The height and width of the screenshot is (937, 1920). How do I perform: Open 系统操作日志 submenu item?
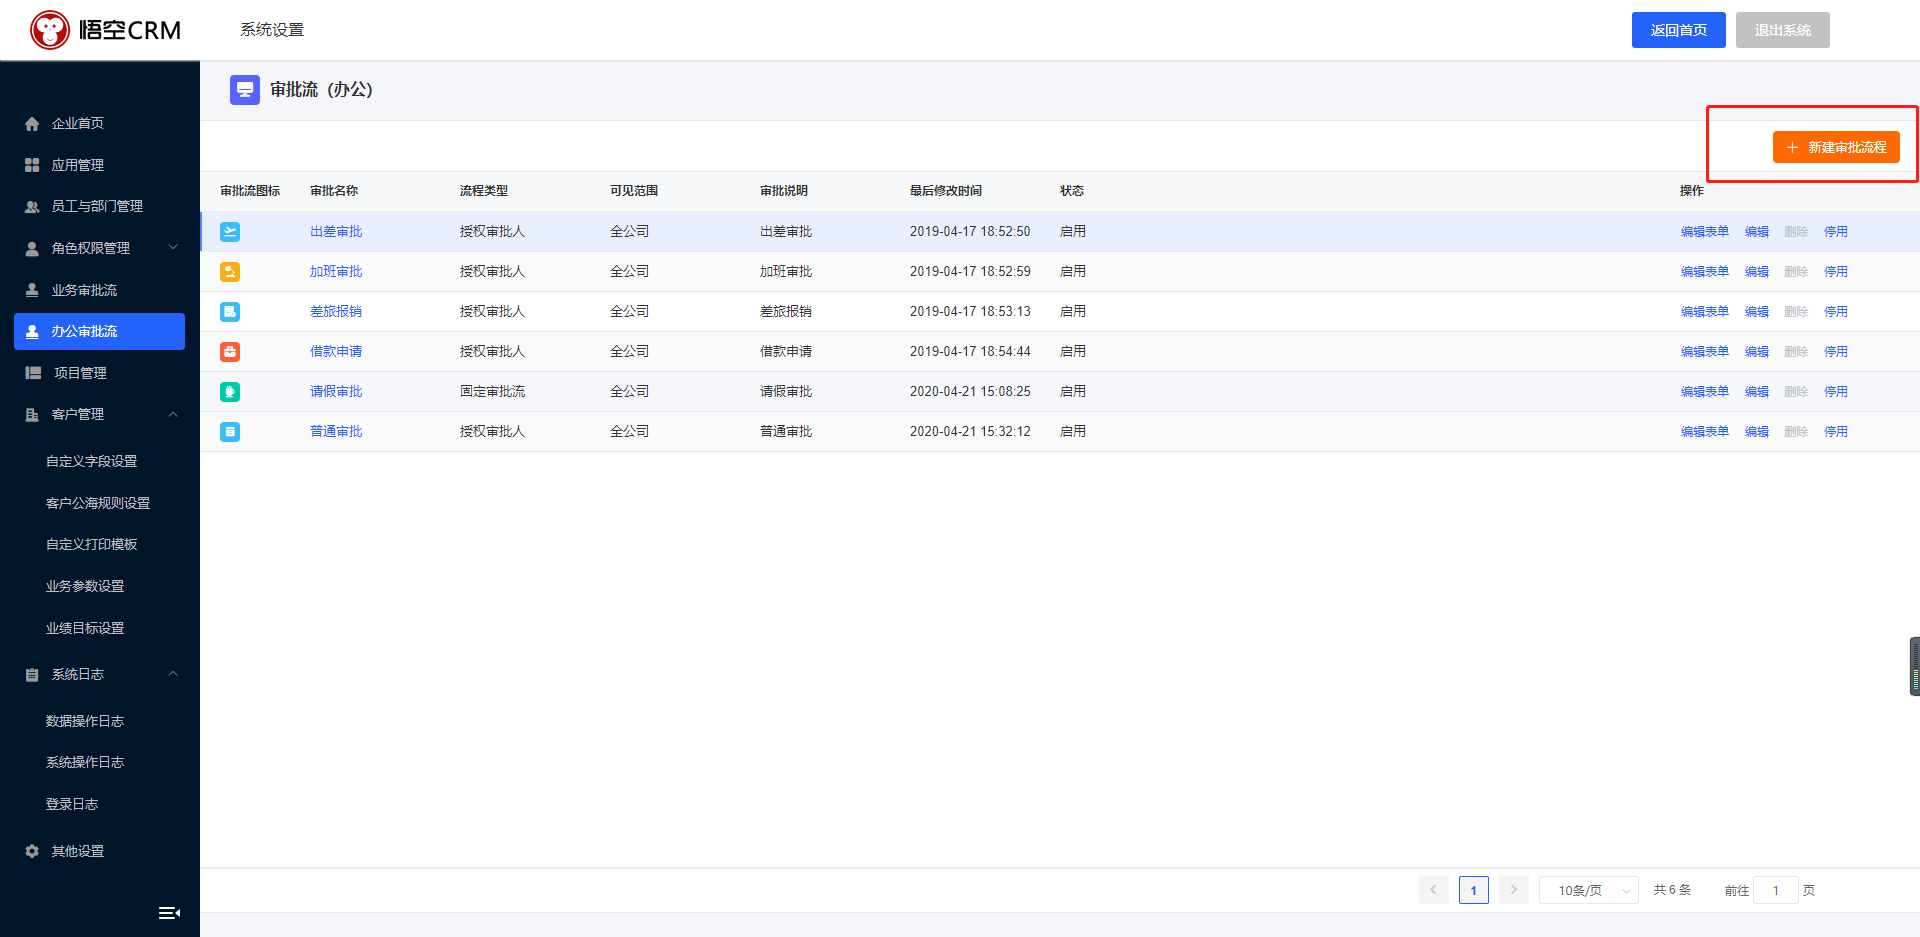[85, 762]
